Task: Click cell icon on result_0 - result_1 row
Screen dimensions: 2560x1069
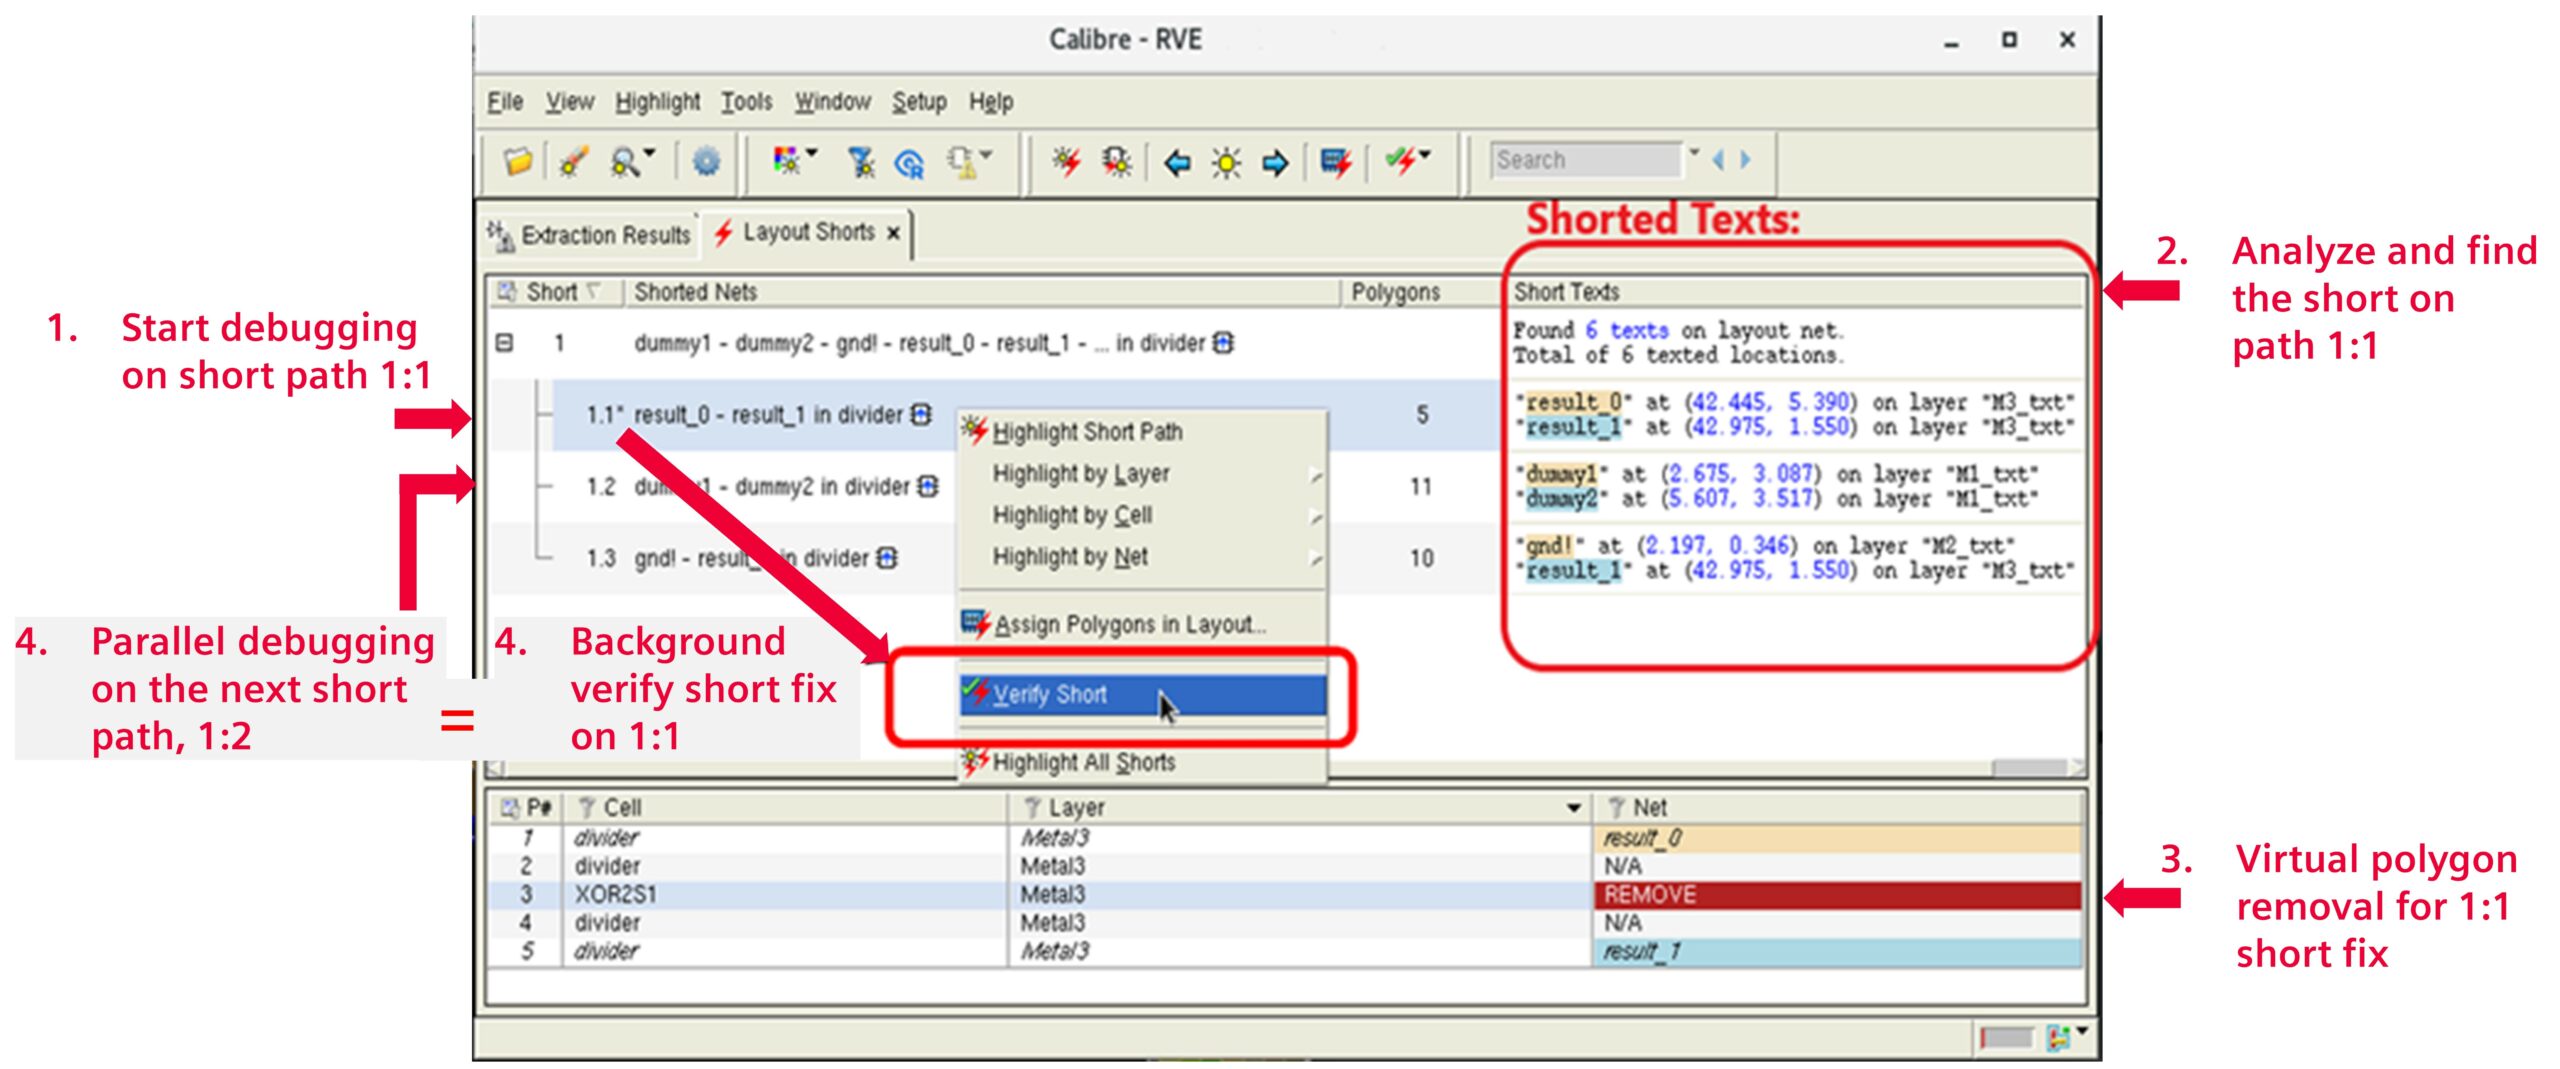Action: (x=921, y=414)
